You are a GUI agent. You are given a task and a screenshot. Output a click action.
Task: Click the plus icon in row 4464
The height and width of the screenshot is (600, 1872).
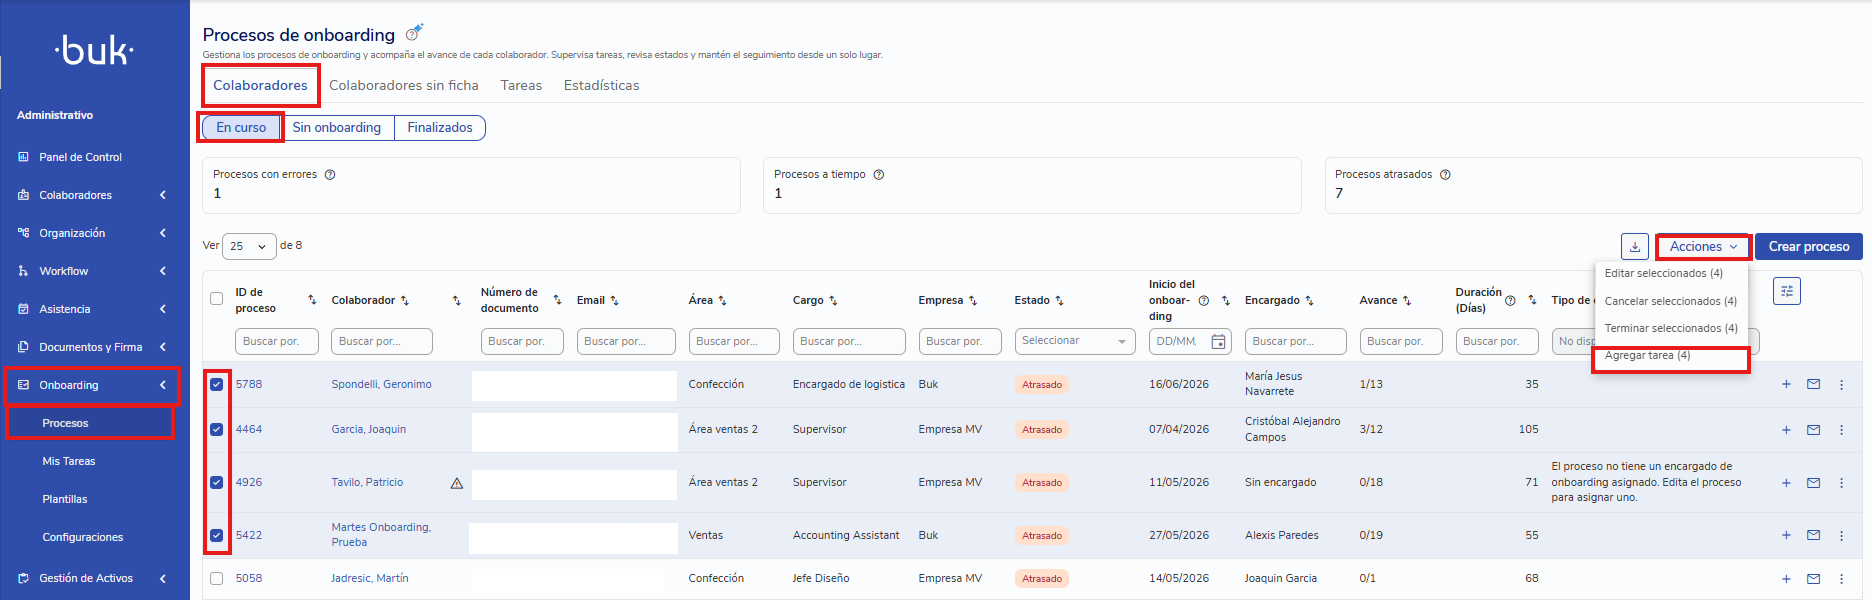(1786, 430)
